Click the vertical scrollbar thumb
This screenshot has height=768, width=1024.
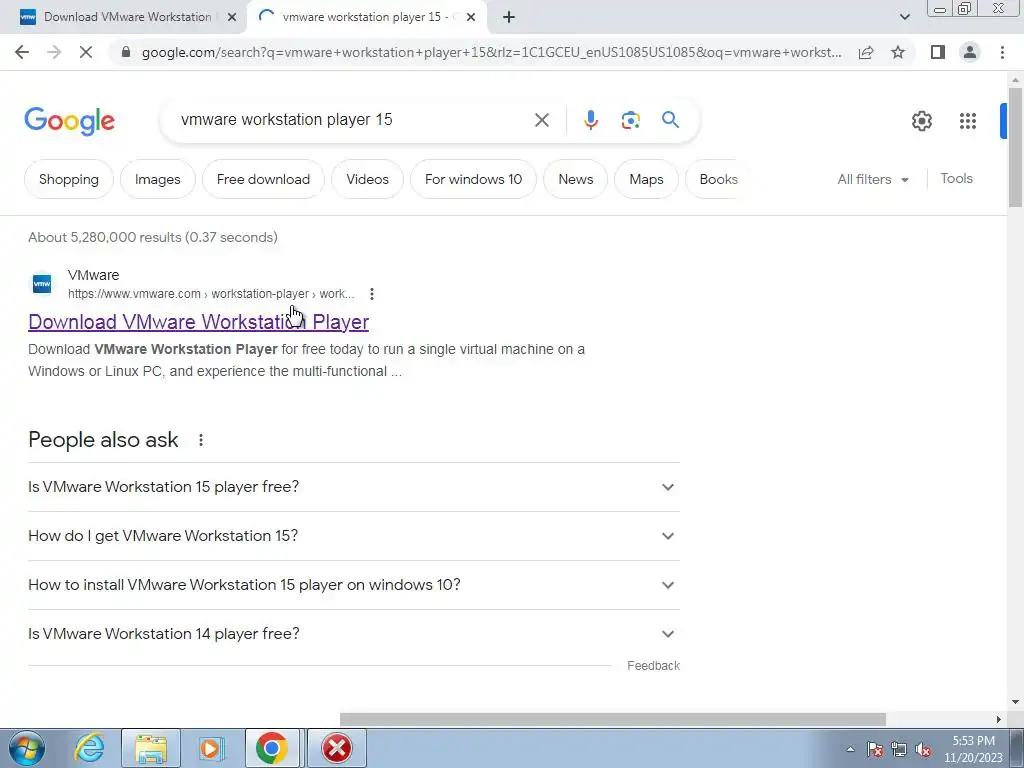[1015, 148]
